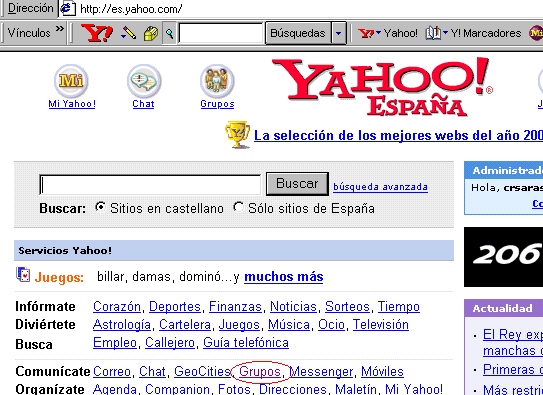Select Sólo sitios de España radio button
This screenshot has height=395, width=543.
click(238, 207)
